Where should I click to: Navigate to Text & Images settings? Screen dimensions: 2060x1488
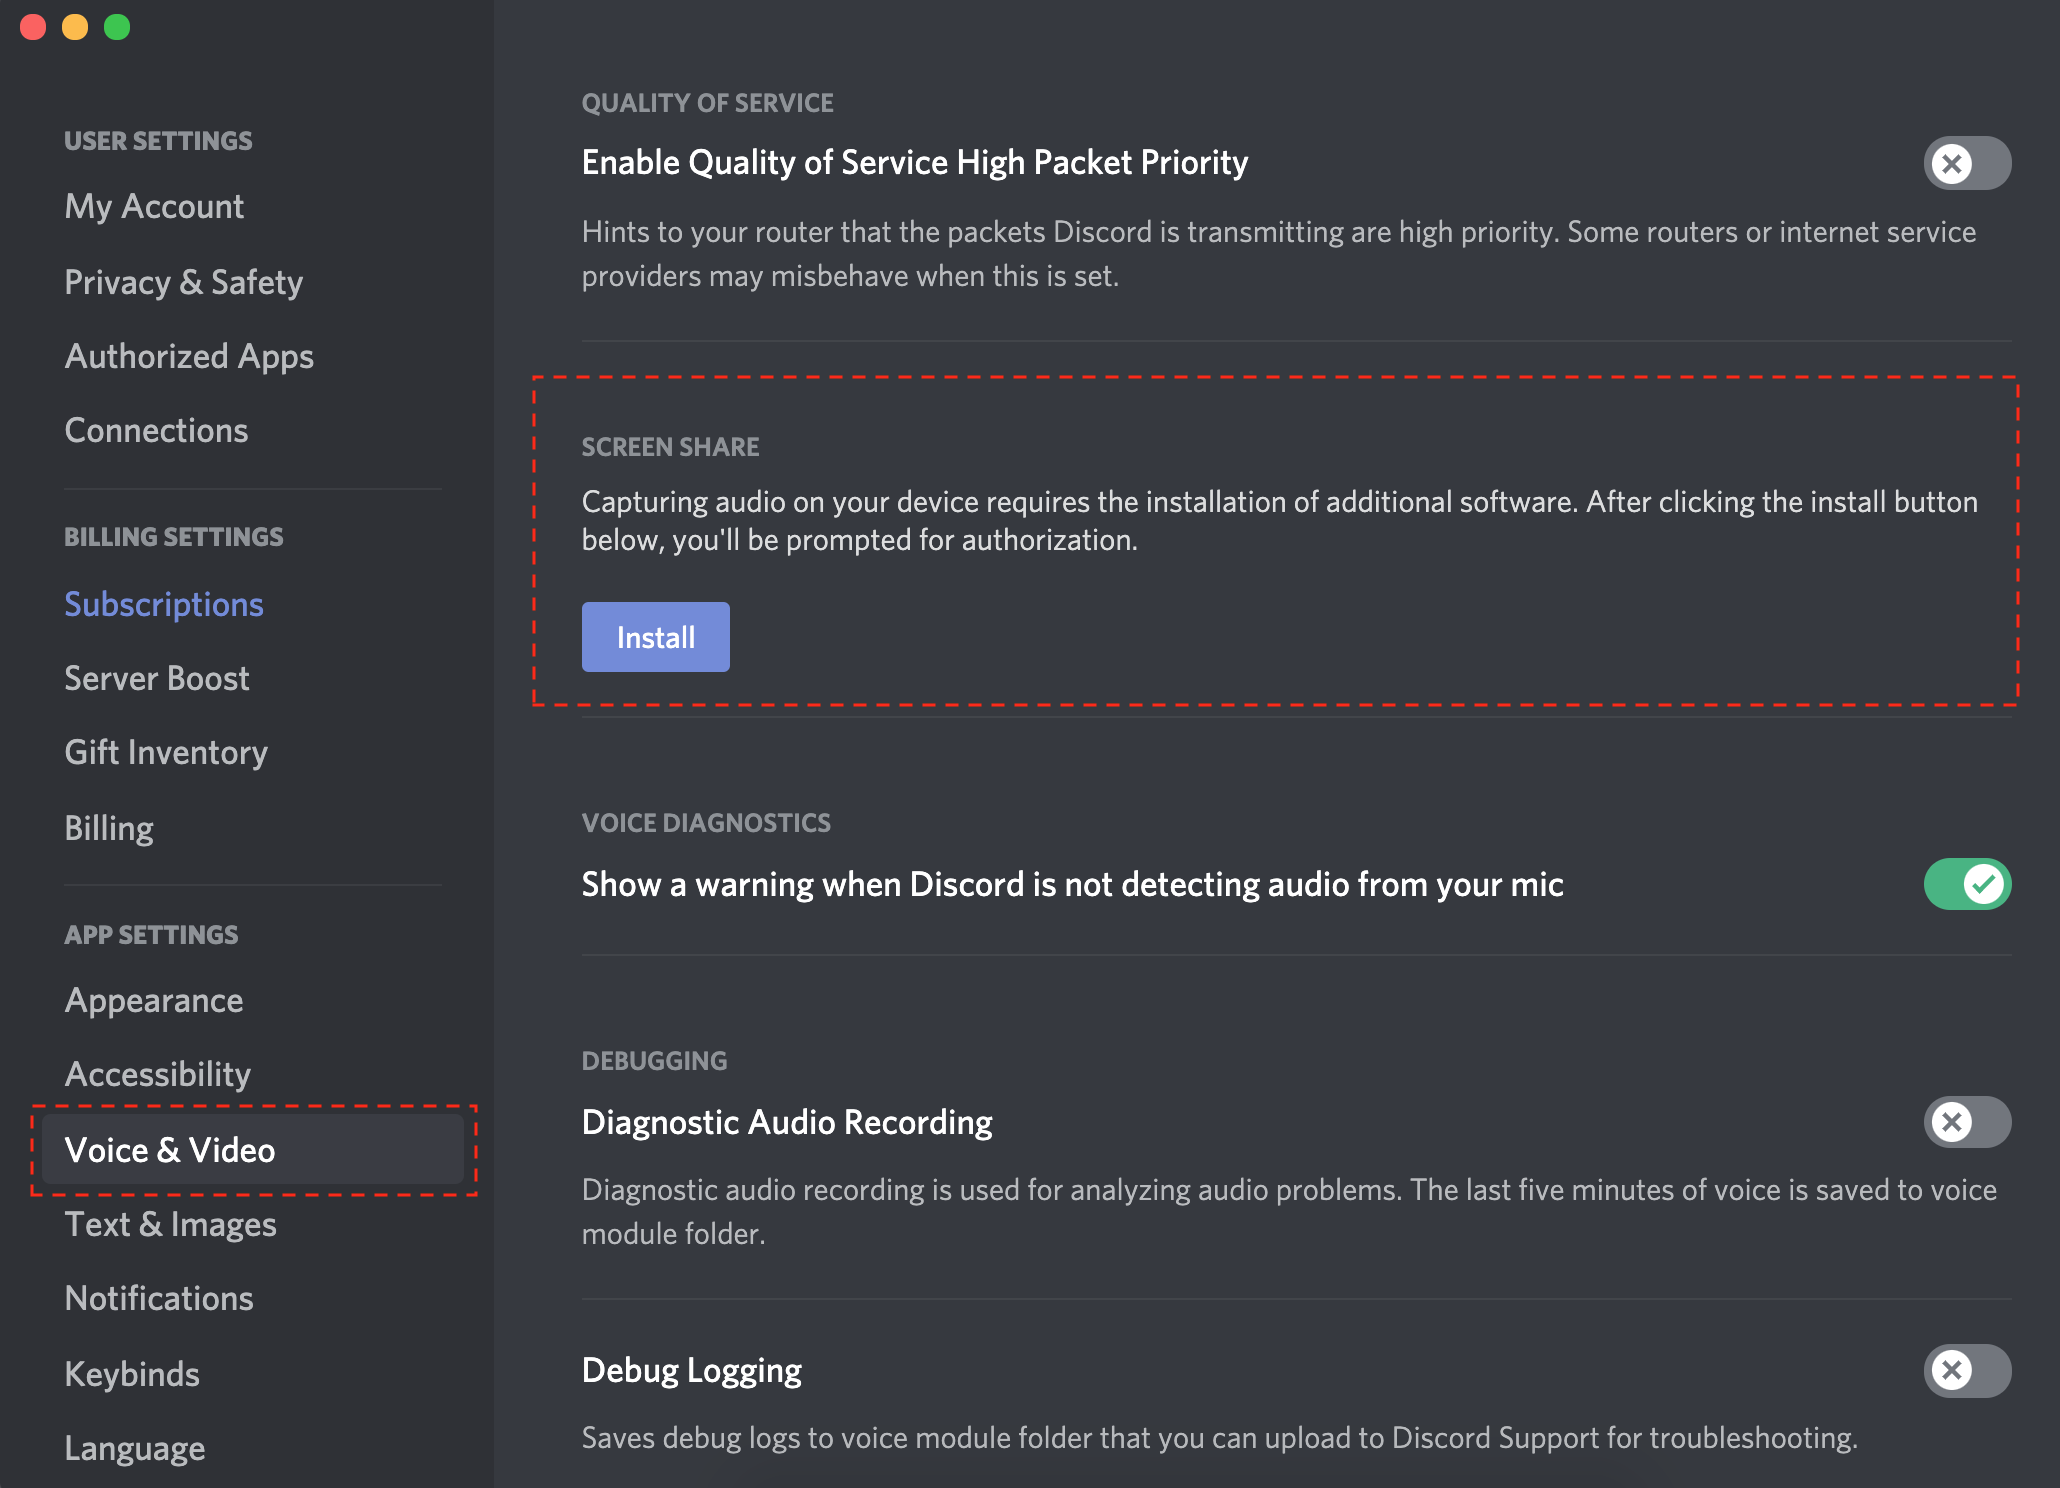(170, 1226)
